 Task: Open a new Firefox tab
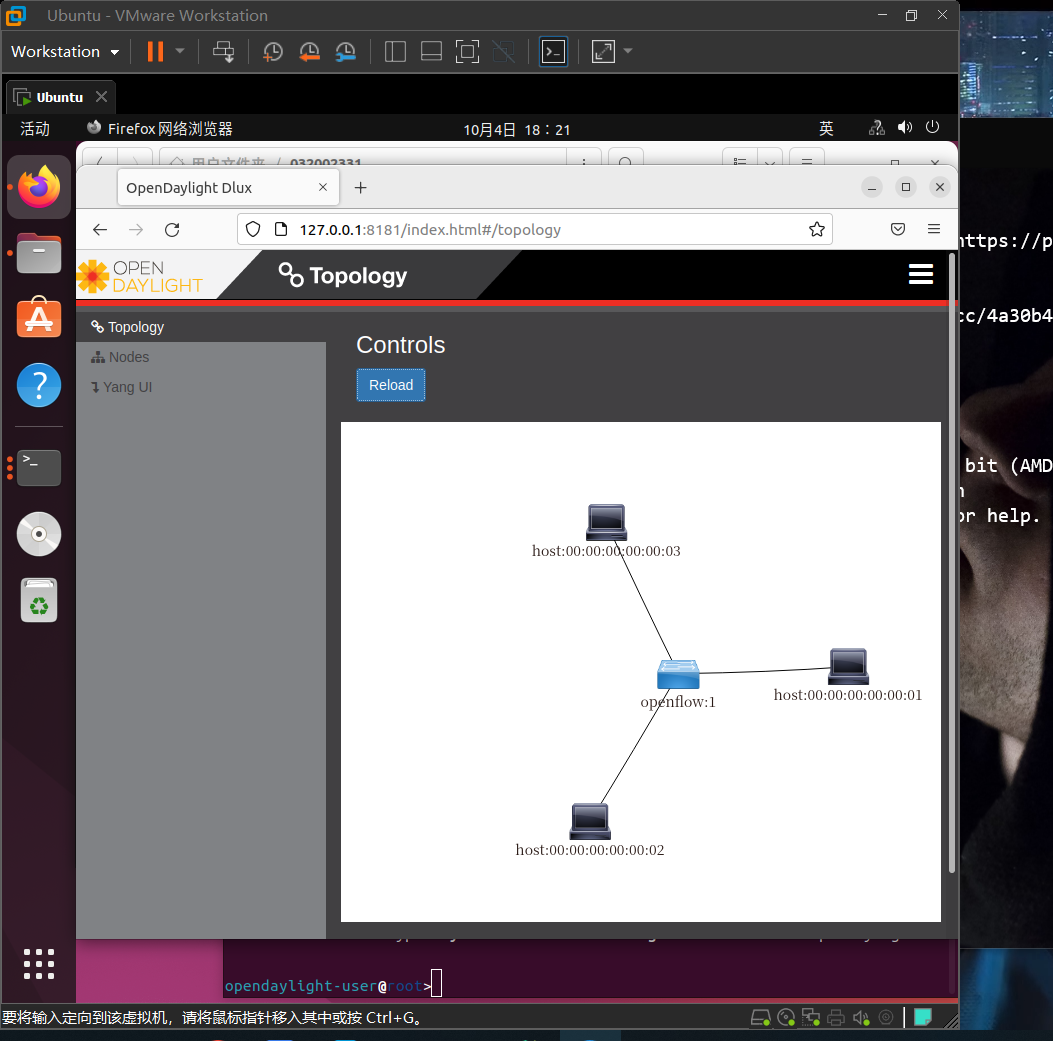click(361, 188)
